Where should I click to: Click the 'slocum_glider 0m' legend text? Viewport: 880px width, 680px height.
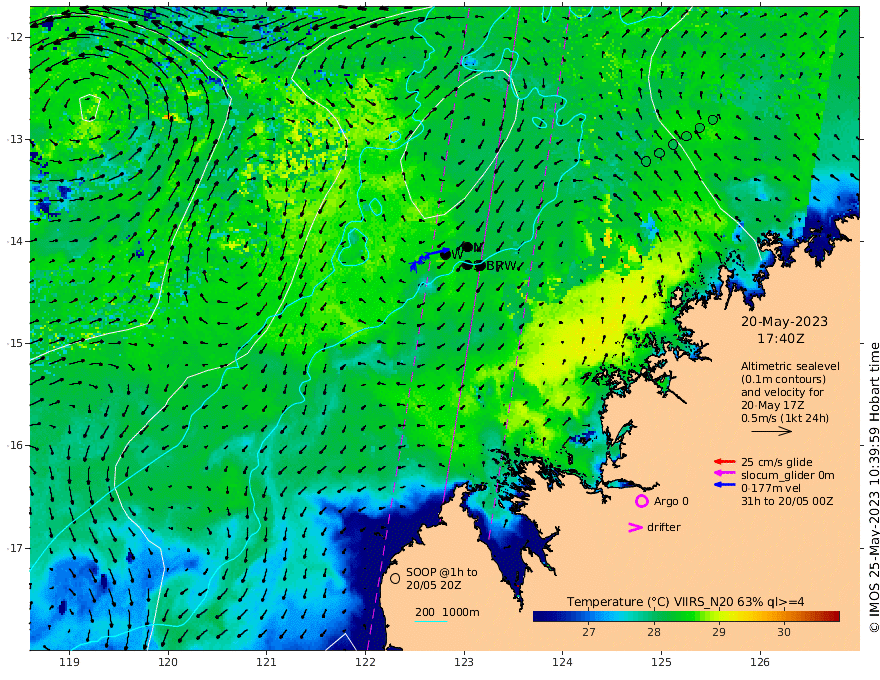(788, 475)
